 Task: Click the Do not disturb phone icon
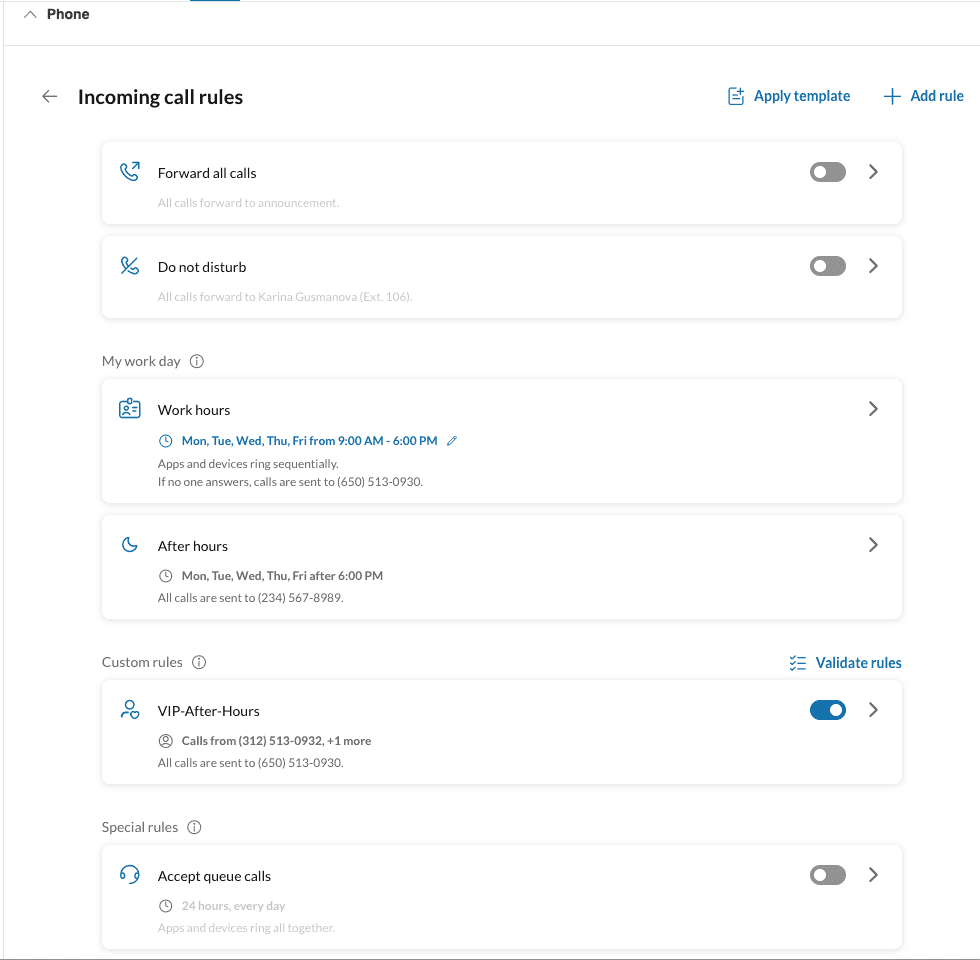tap(129, 266)
